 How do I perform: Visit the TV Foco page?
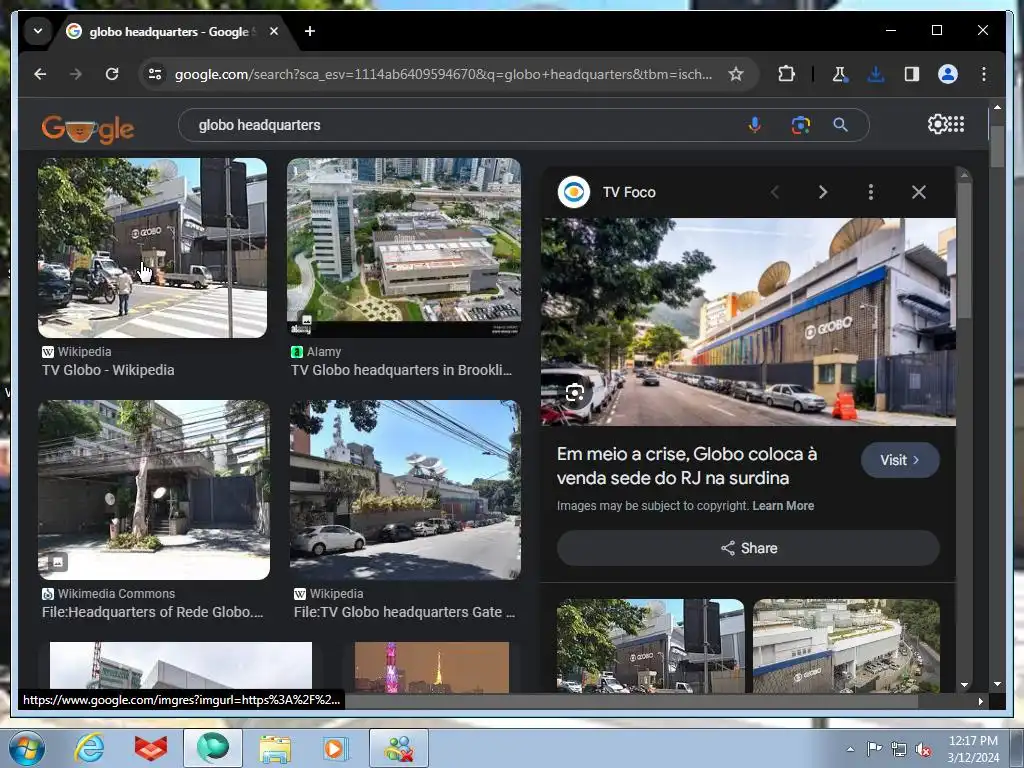click(900, 460)
